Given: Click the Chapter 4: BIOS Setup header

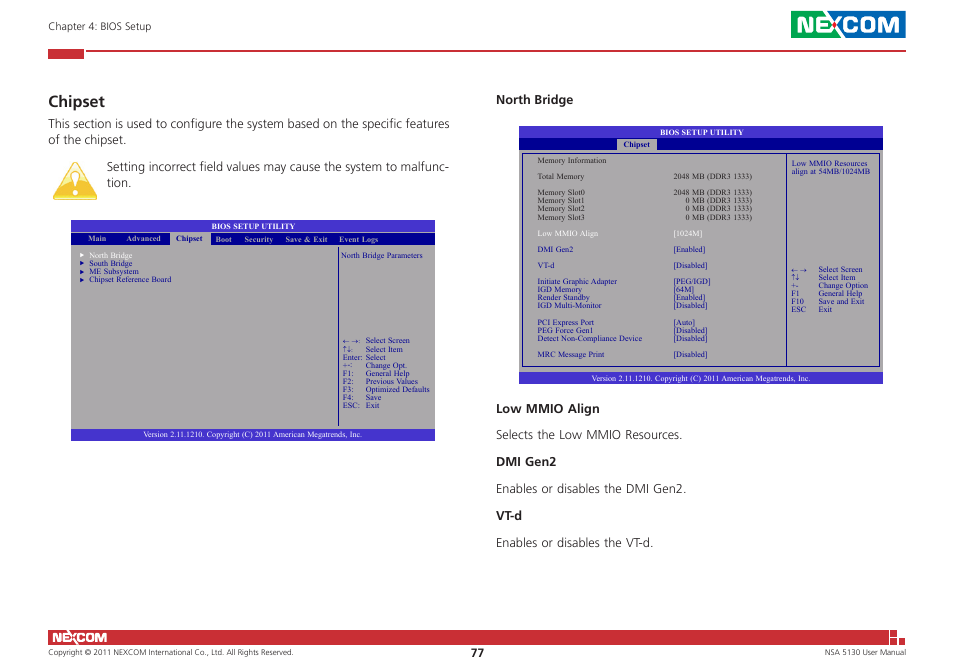Looking at the screenshot, I should [x=100, y=26].
